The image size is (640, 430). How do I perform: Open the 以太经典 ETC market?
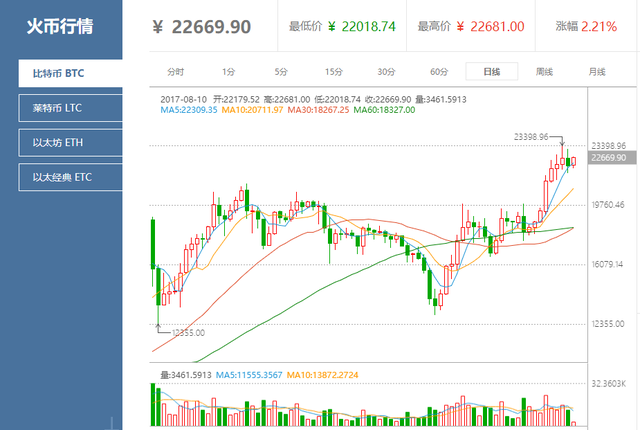(62, 178)
